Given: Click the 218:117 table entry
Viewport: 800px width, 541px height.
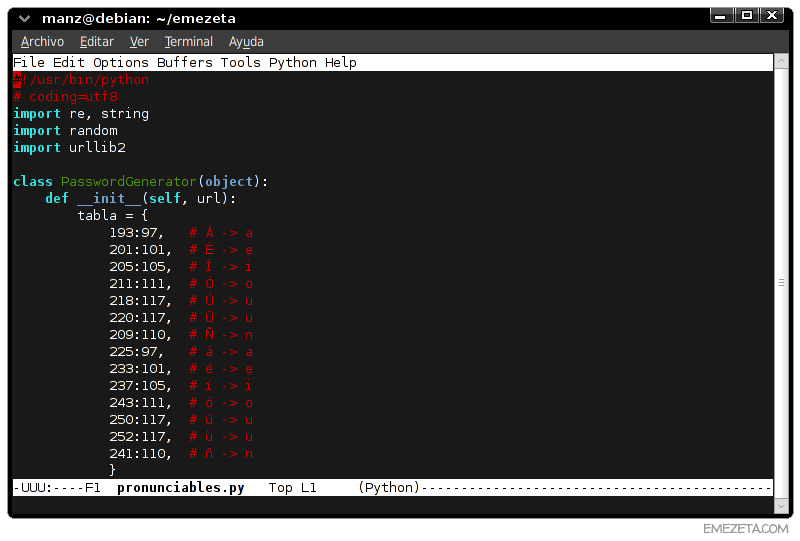Looking at the screenshot, I should coord(140,301).
